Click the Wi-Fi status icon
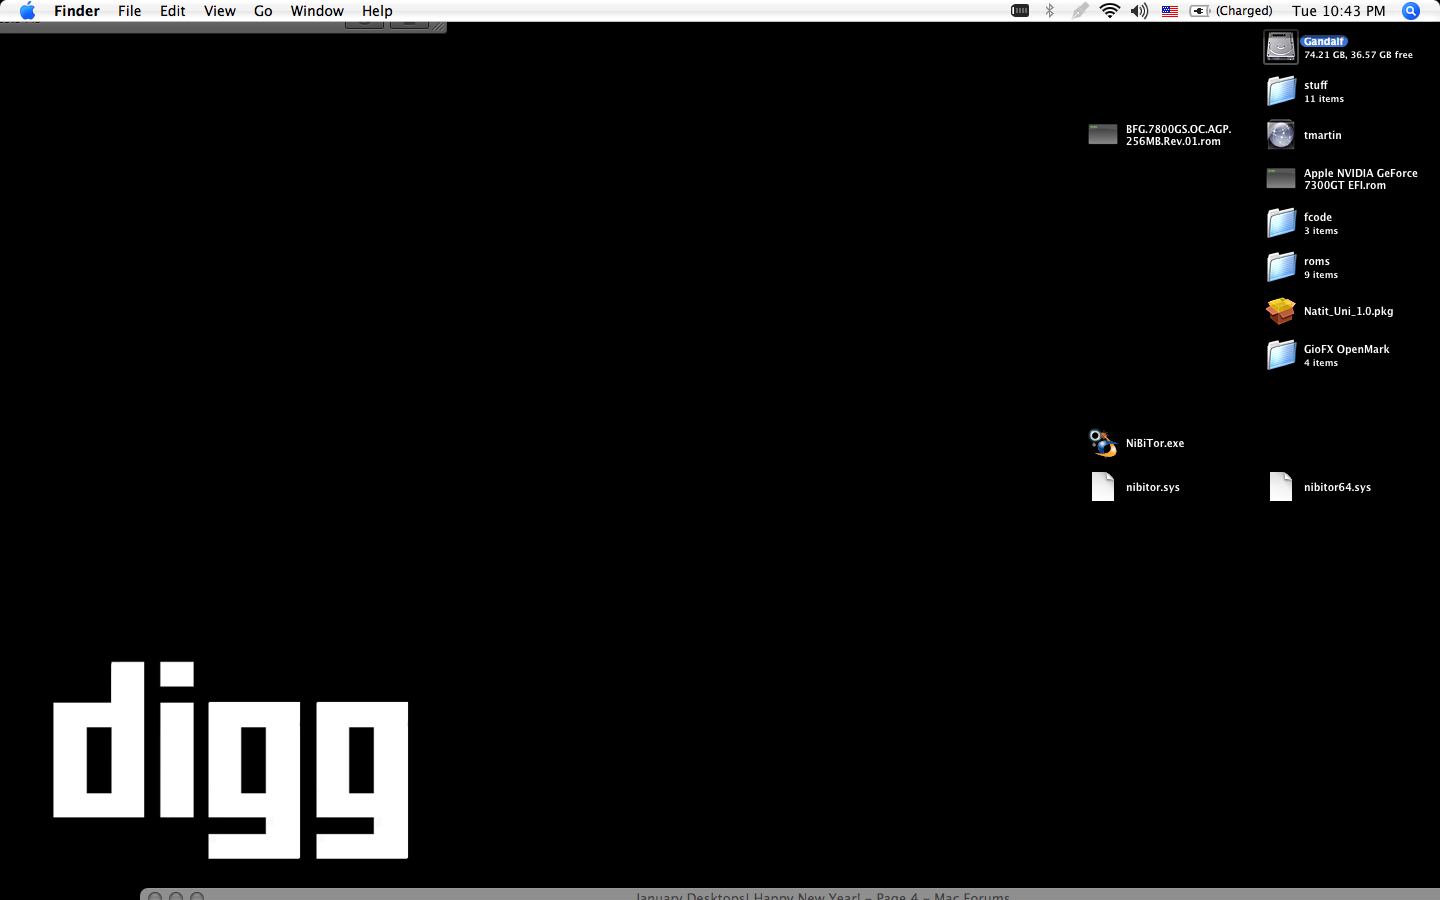 point(1109,11)
